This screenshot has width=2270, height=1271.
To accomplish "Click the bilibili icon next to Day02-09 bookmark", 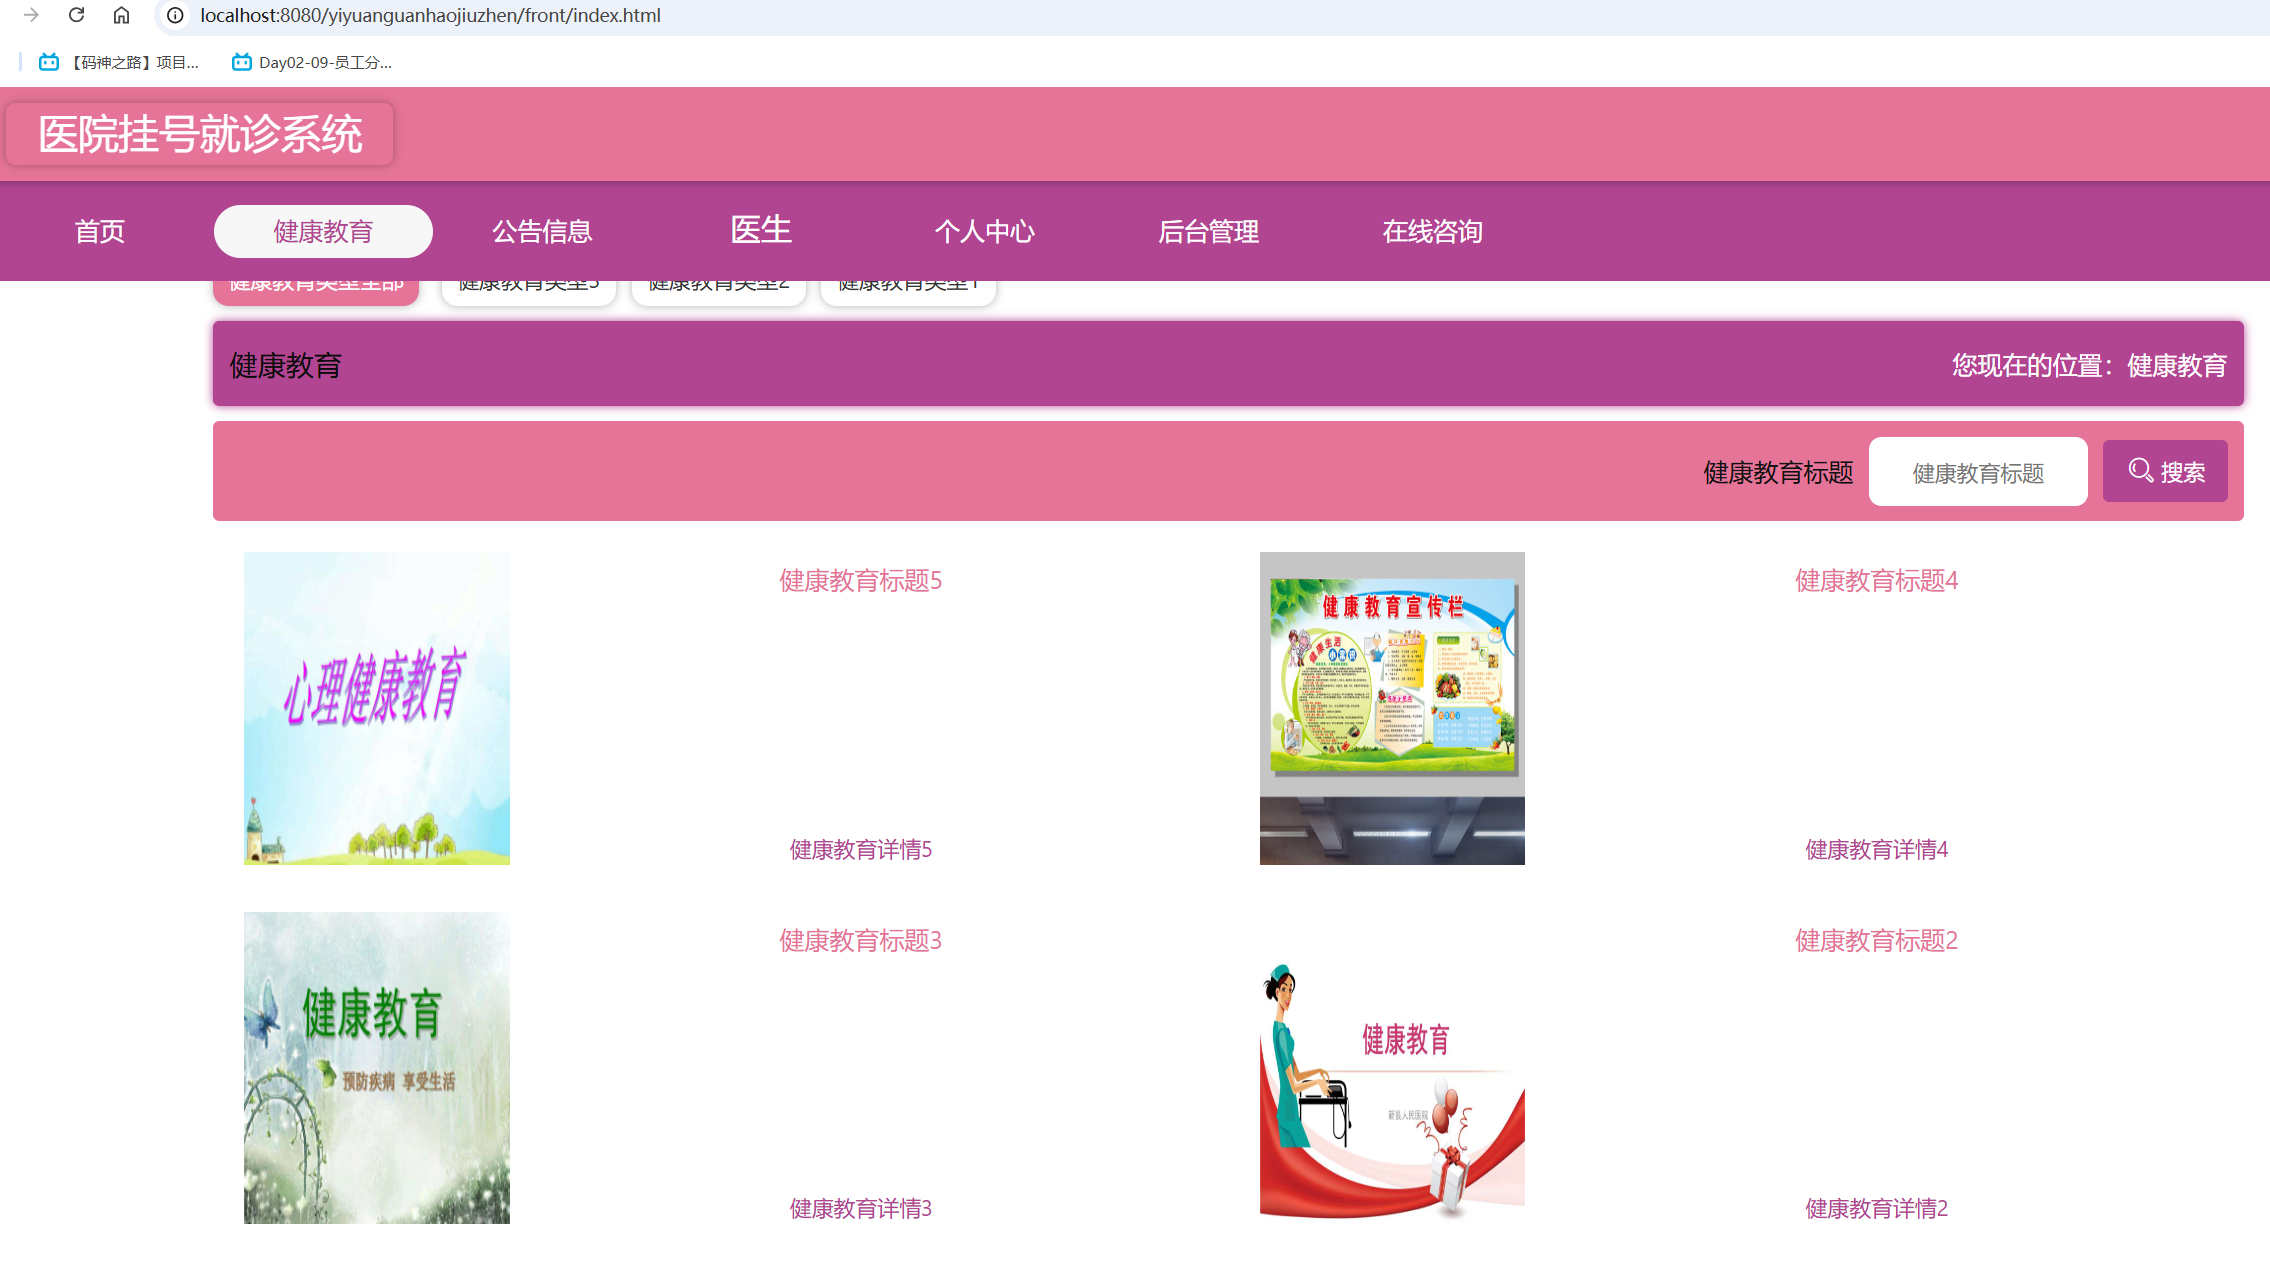I will [x=241, y=61].
